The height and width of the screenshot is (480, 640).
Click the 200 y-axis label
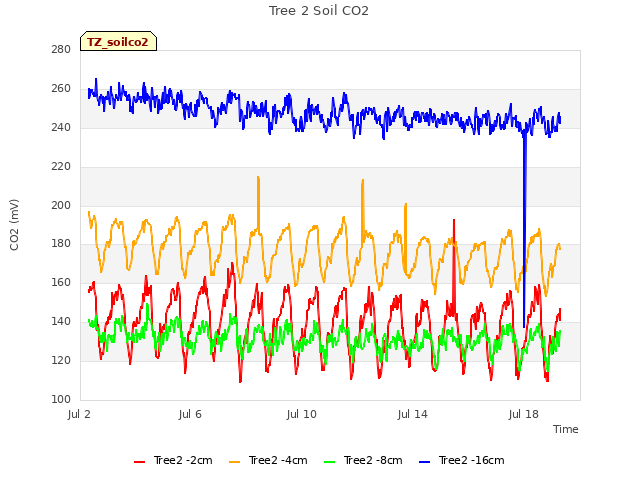pos(61,205)
